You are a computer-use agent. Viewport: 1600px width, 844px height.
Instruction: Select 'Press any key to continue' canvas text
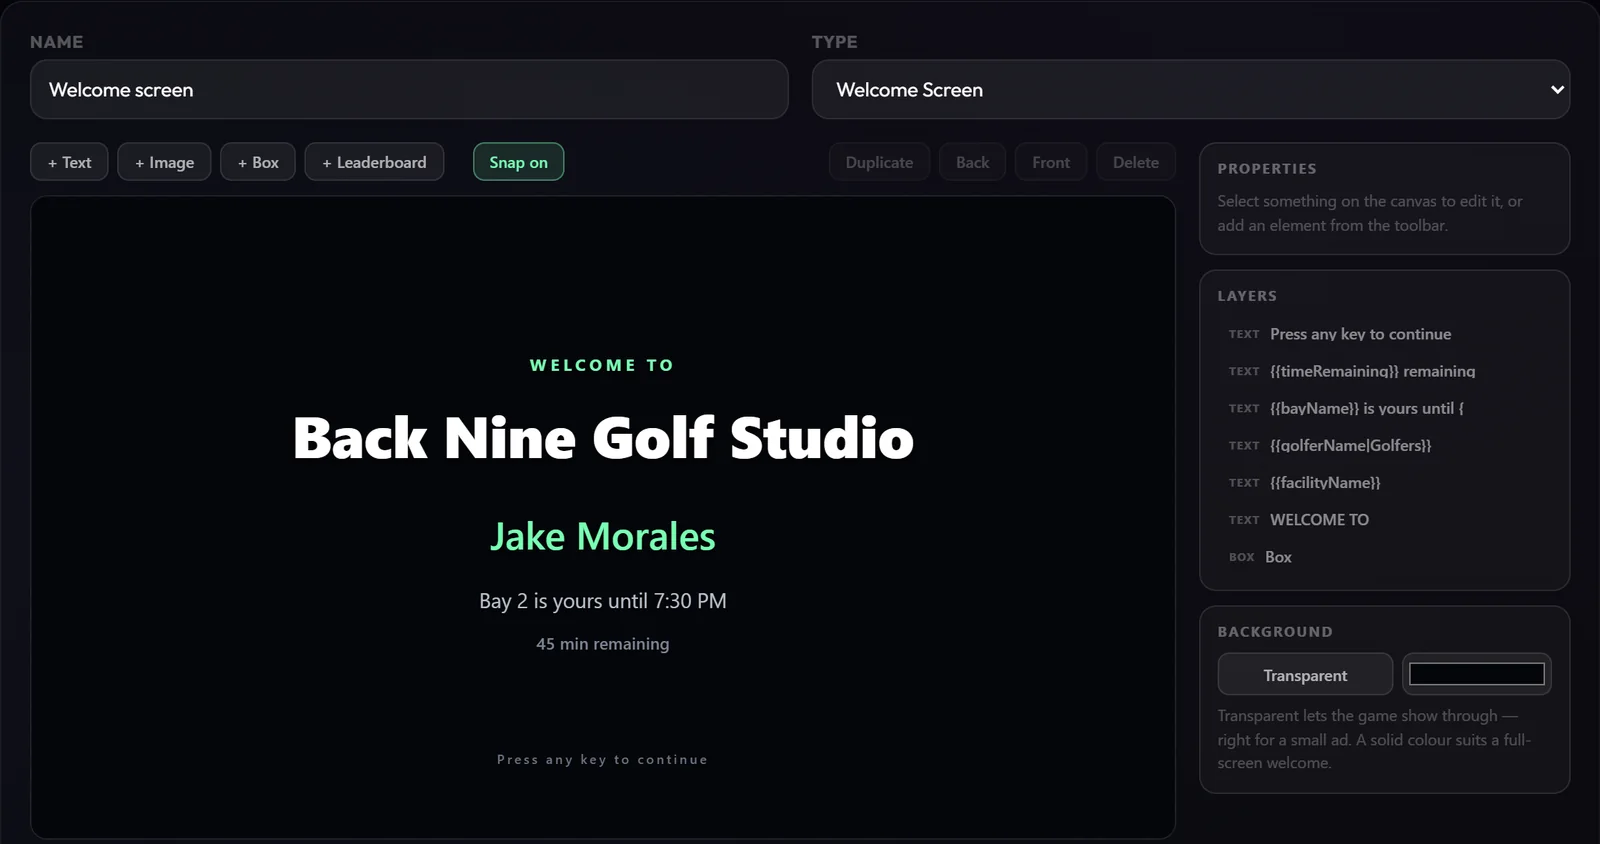[603, 760]
